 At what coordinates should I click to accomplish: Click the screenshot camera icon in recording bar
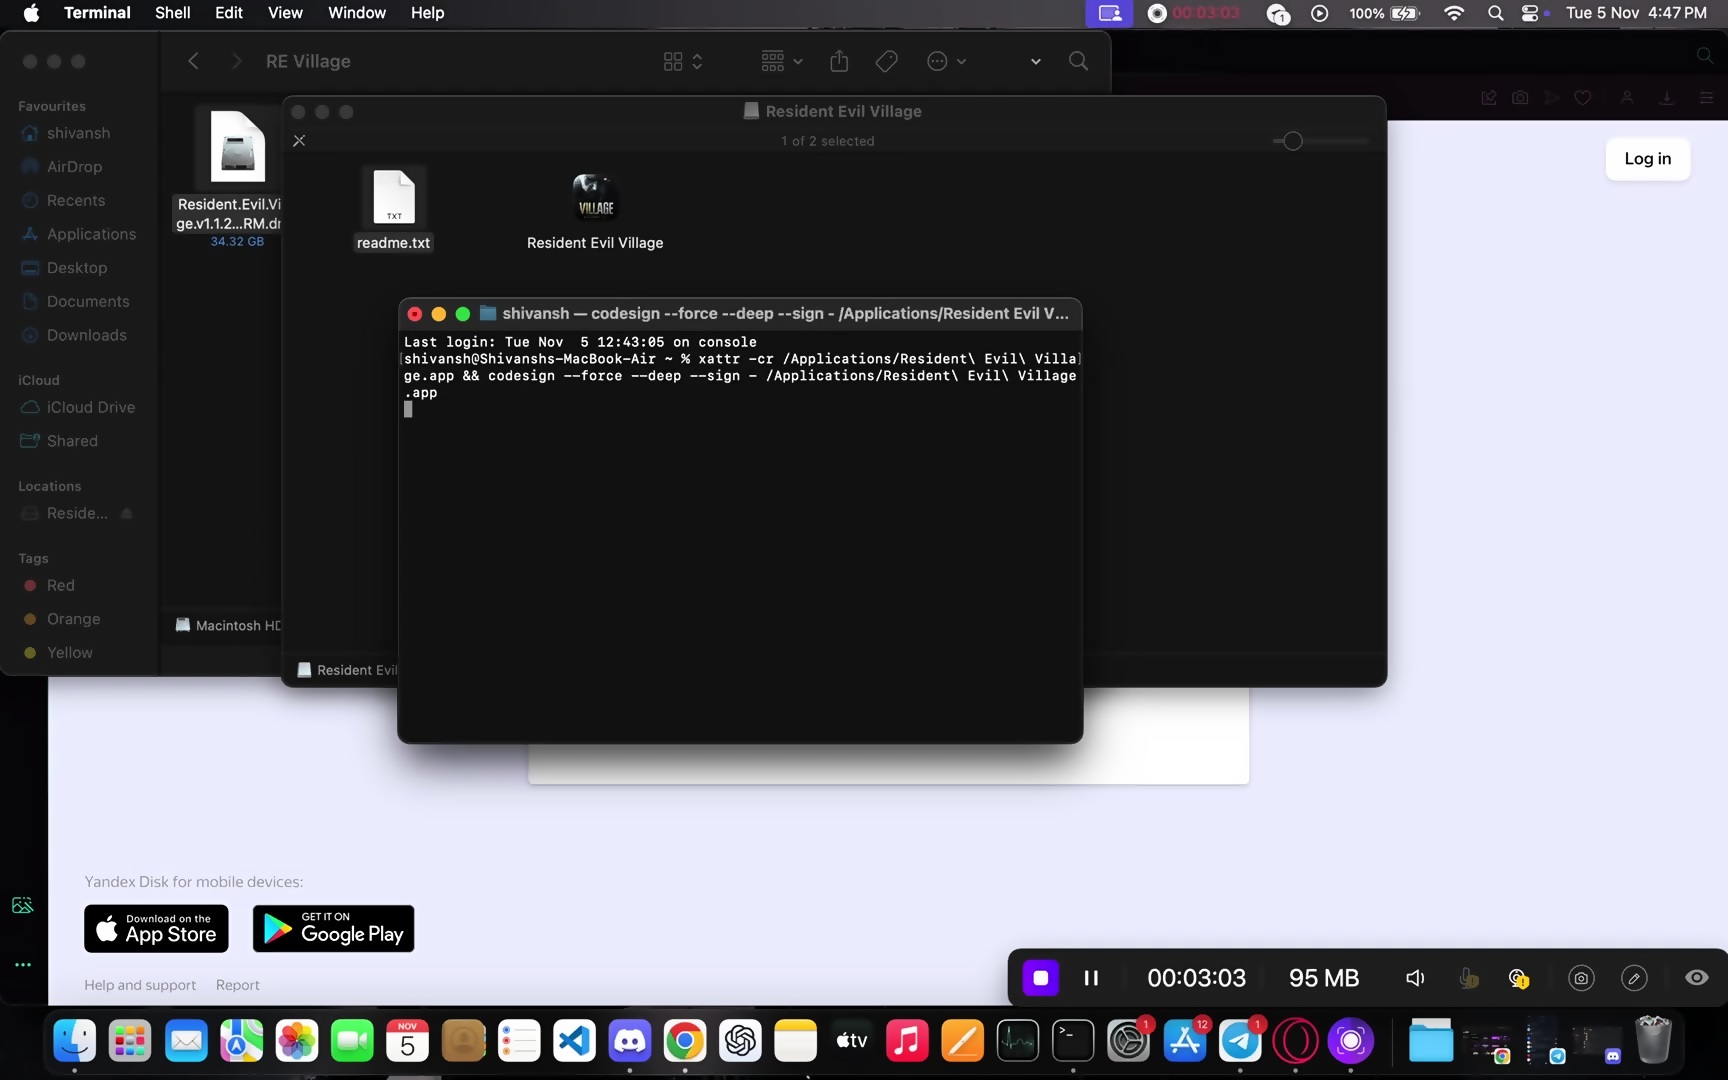[x=1580, y=978]
